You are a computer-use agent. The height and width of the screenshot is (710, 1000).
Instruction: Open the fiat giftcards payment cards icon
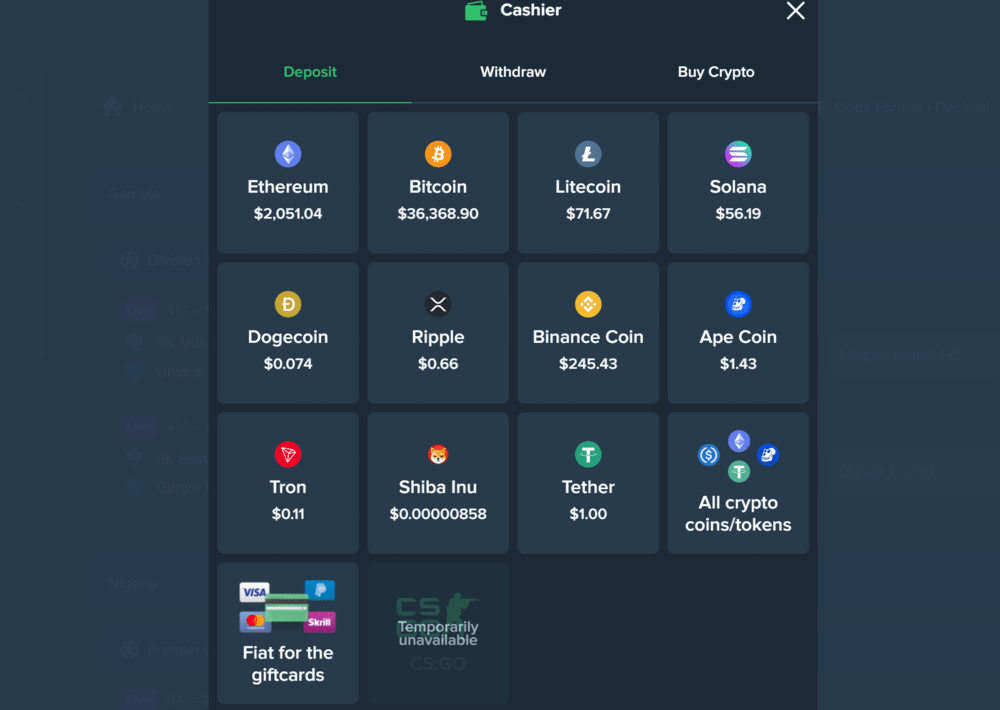288,607
